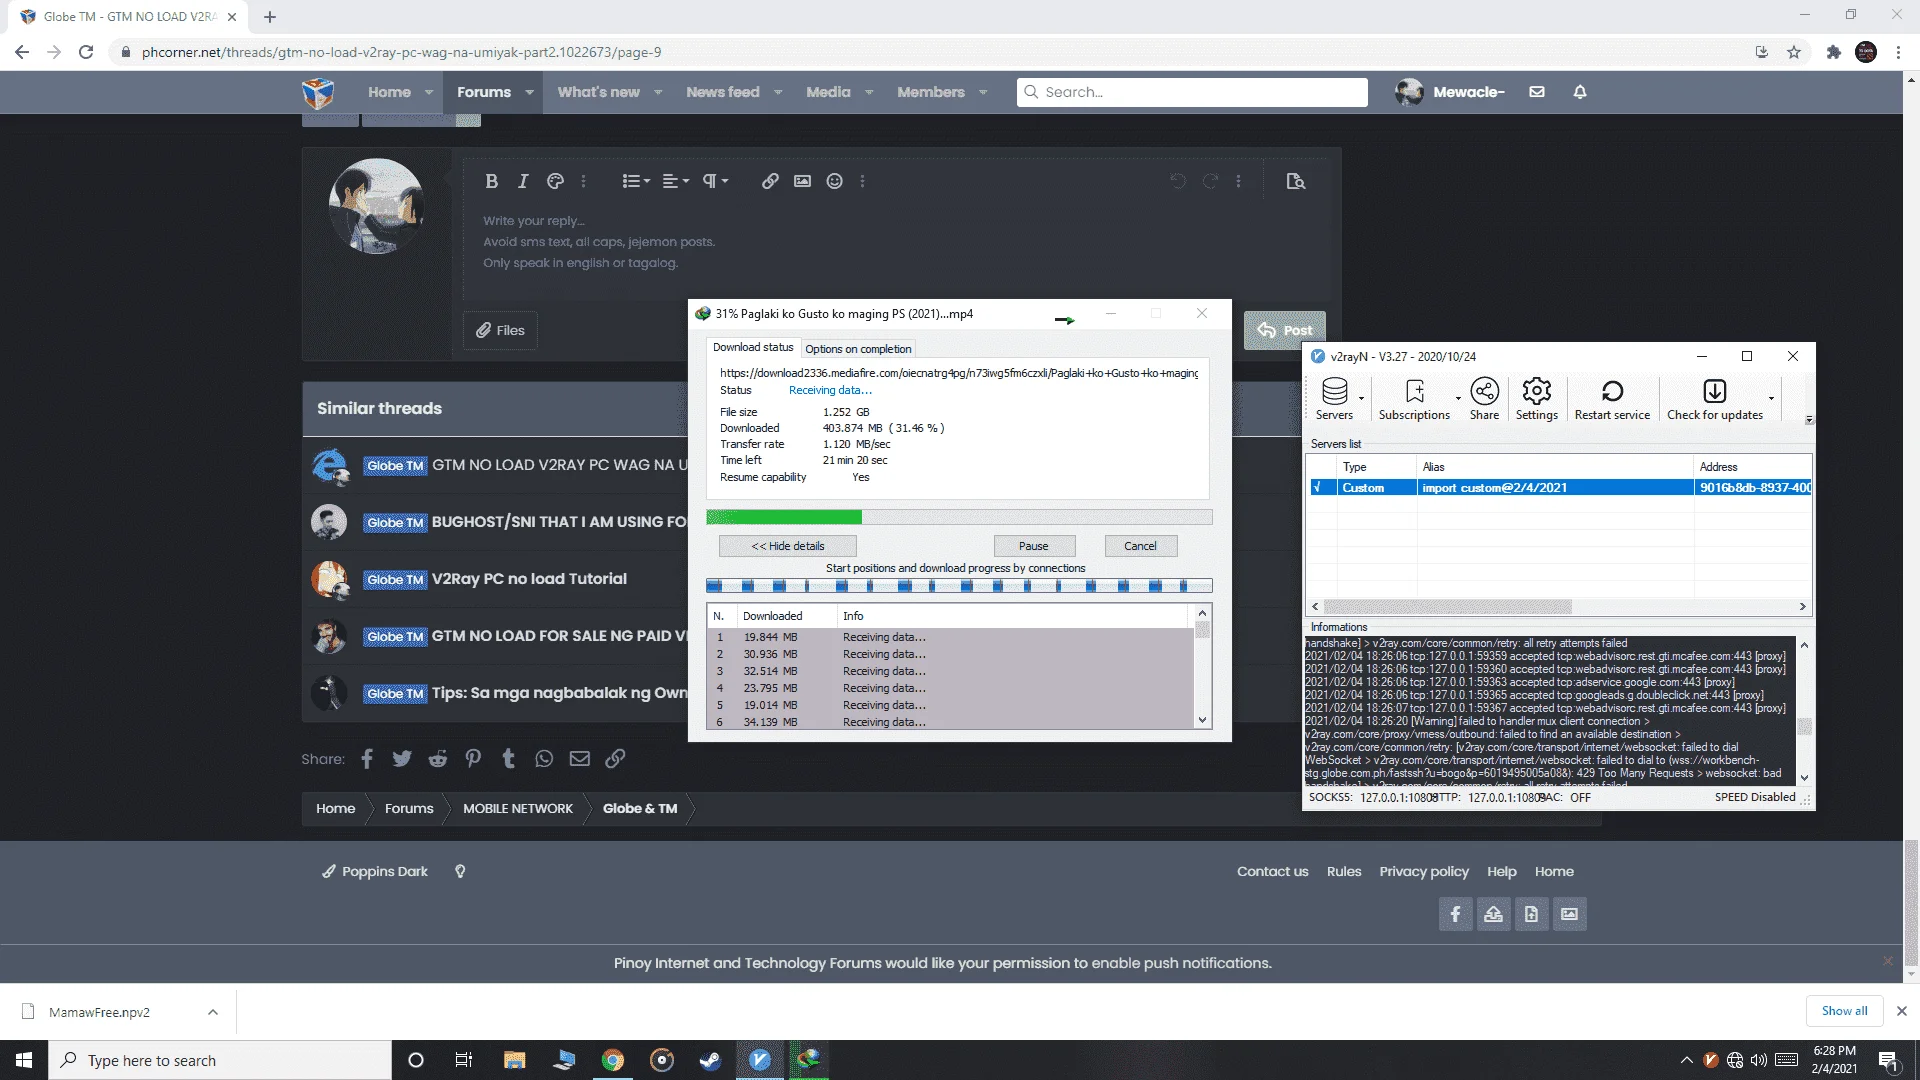The image size is (1920, 1080).
Task: Open list options dropdown in editor
Action: [636, 181]
